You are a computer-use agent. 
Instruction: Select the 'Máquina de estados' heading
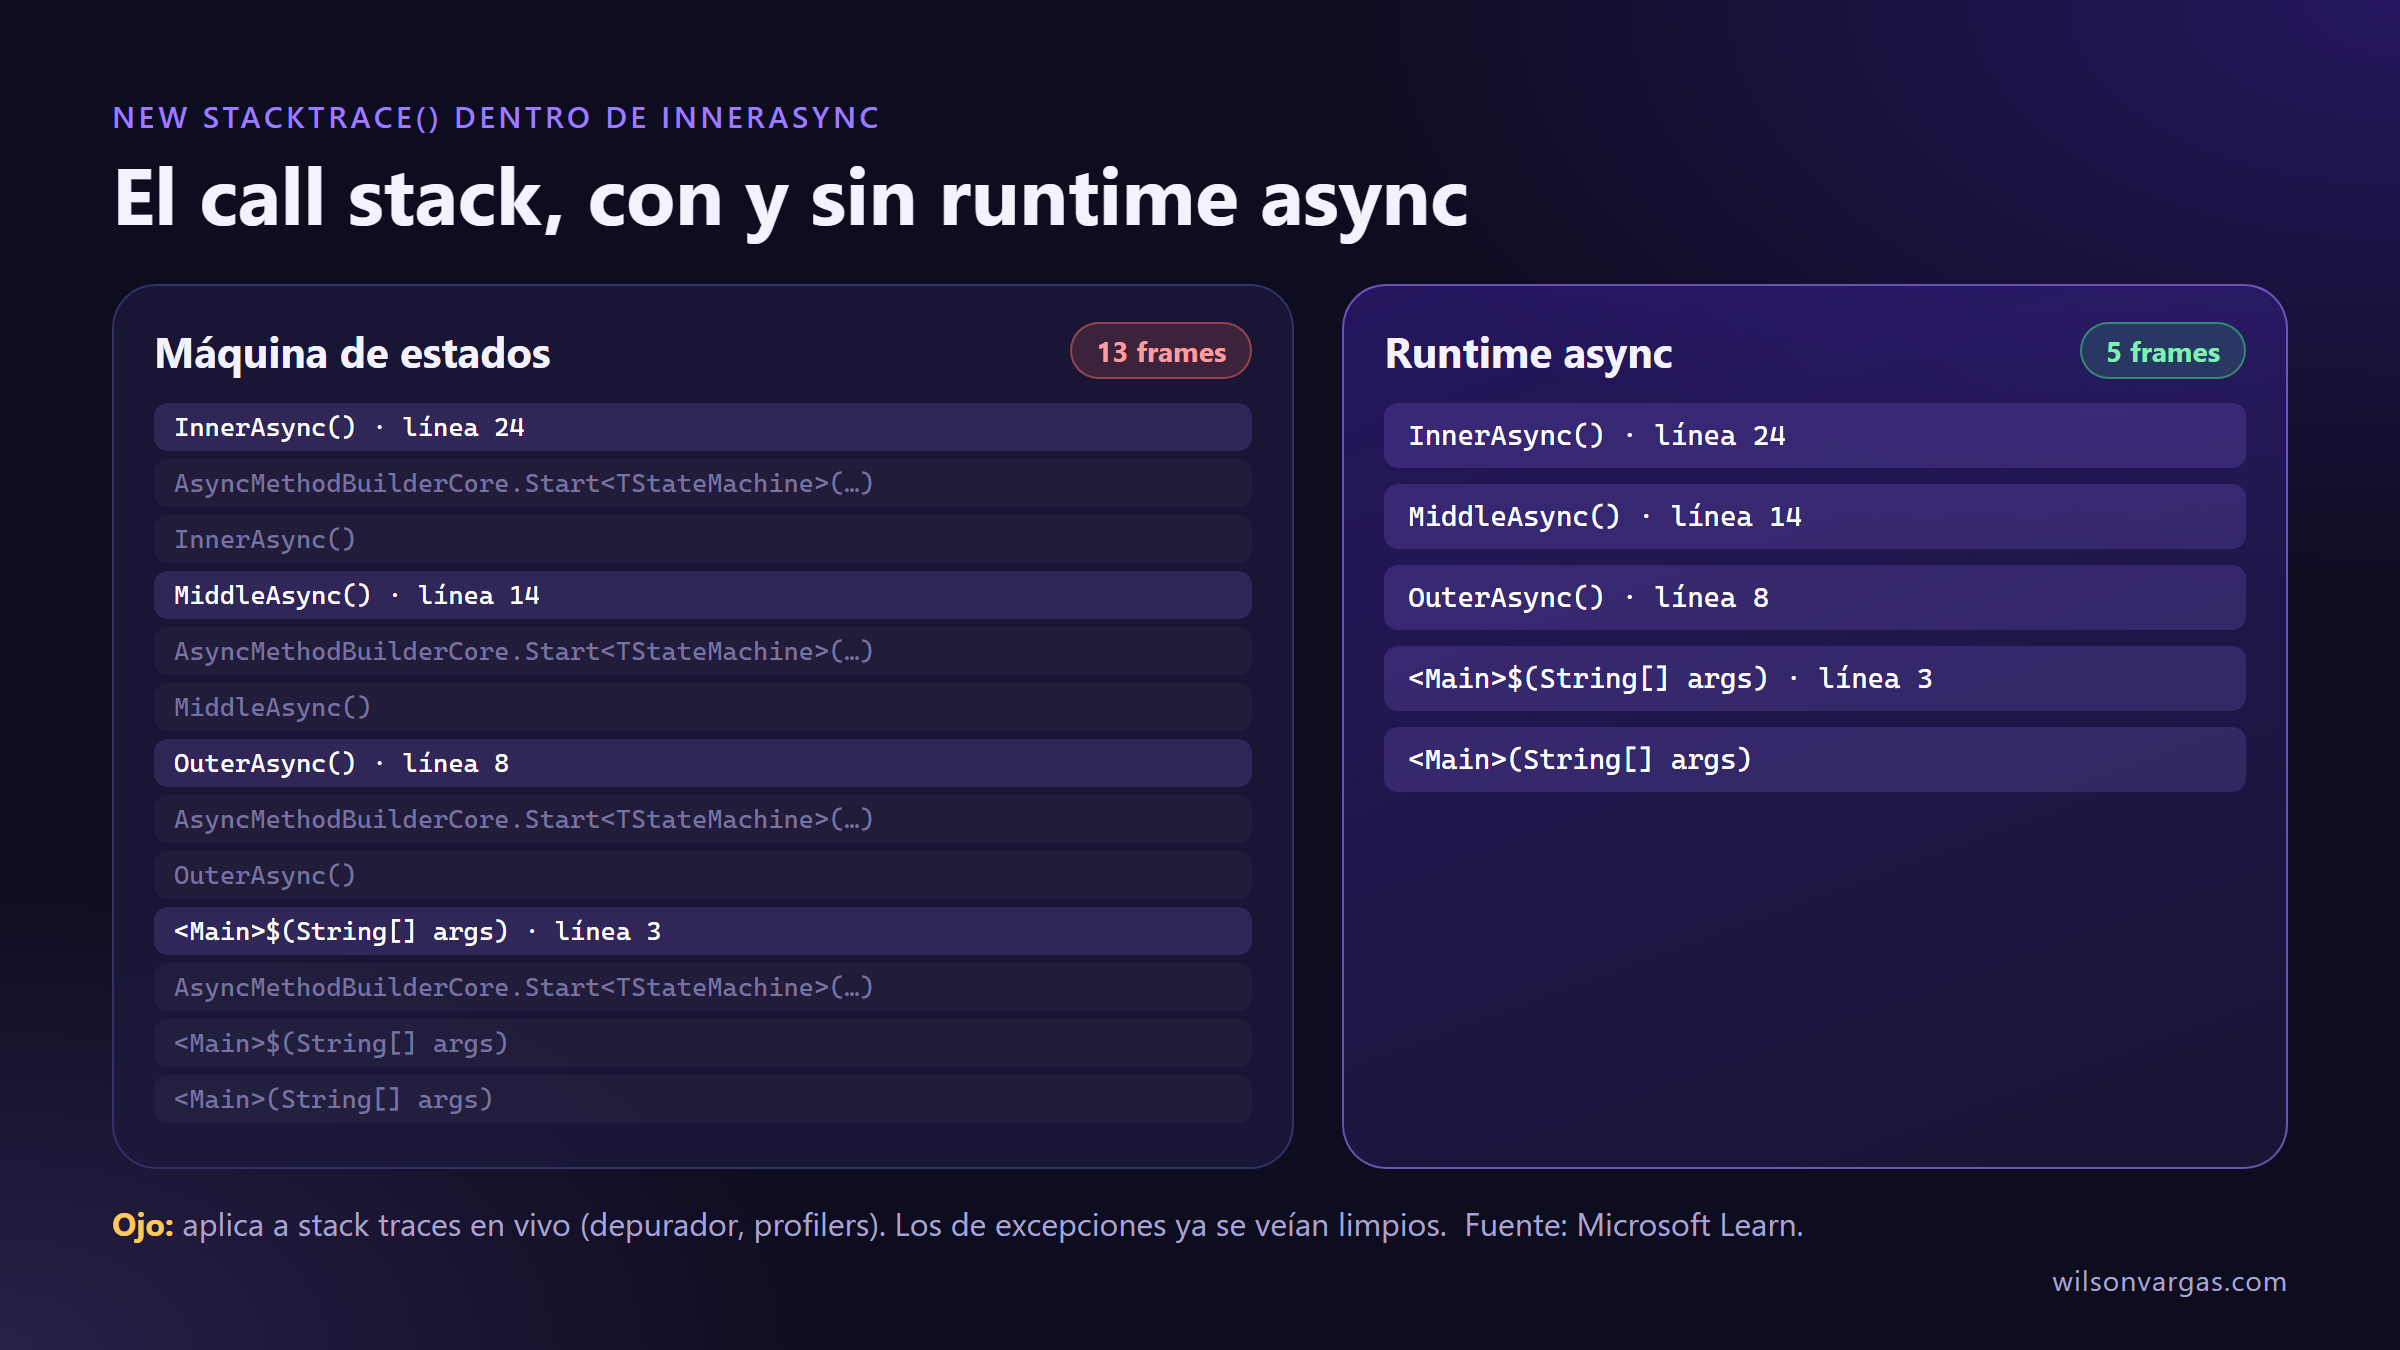click(x=352, y=353)
